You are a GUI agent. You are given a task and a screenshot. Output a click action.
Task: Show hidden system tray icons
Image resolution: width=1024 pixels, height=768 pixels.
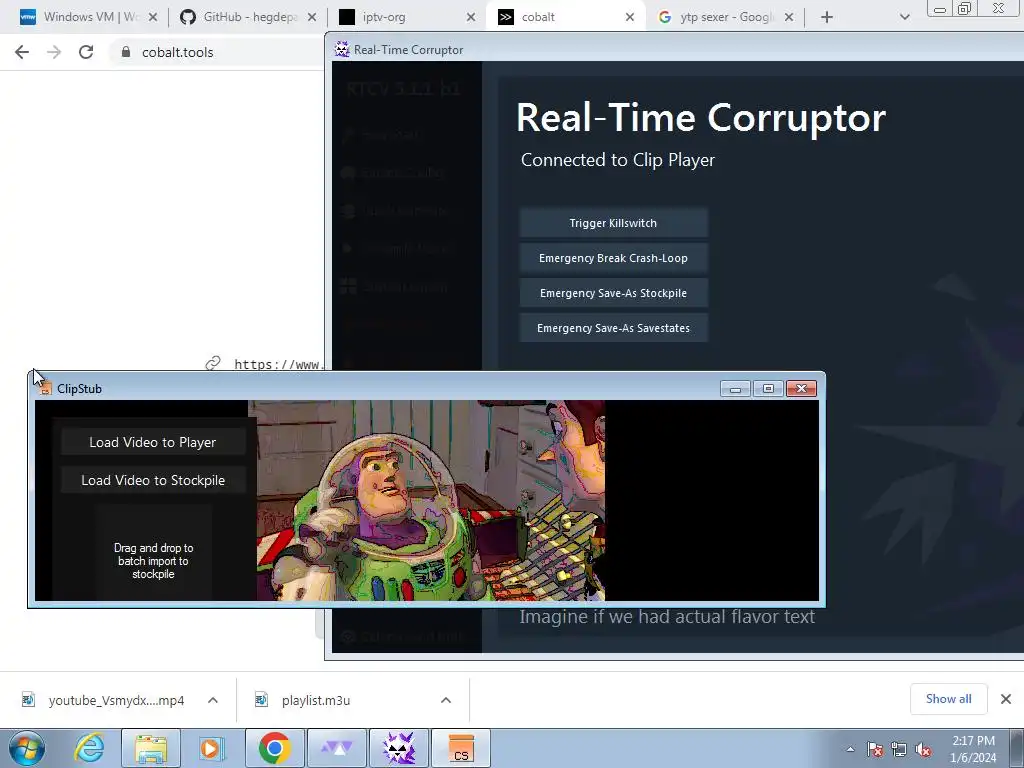point(850,749)
